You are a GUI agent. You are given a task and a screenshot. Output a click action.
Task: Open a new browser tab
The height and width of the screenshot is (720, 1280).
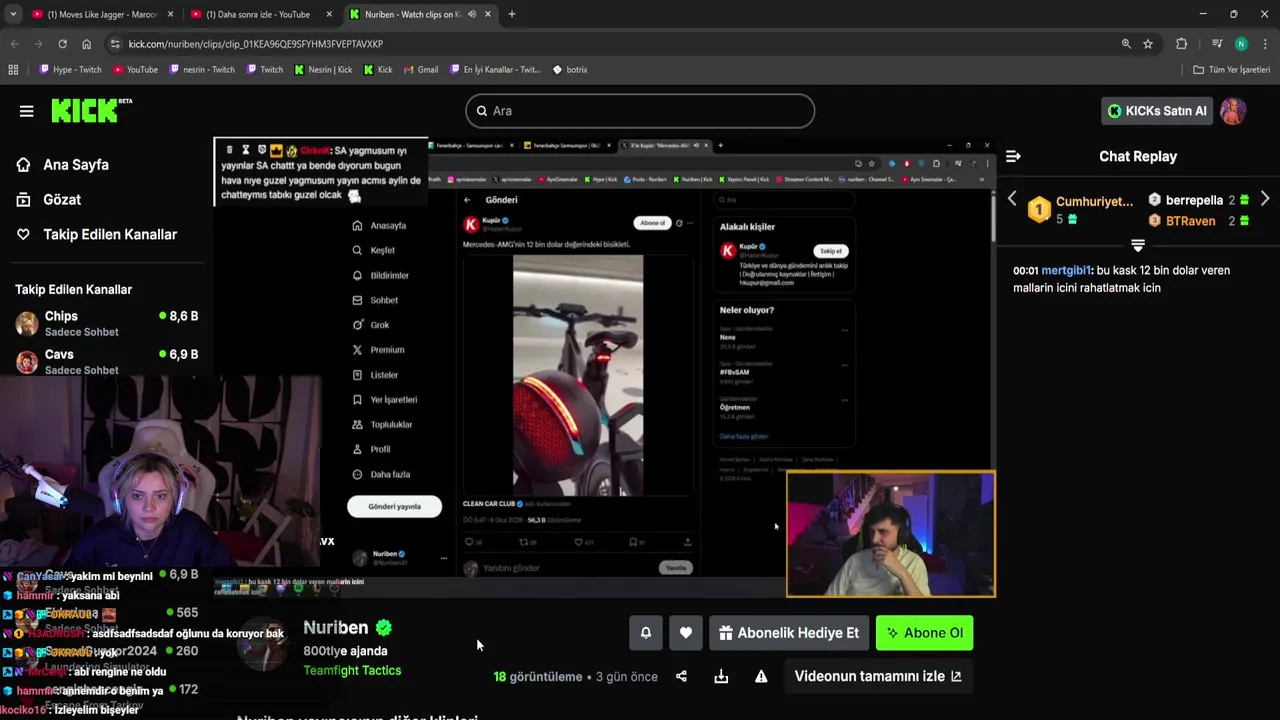511,14
